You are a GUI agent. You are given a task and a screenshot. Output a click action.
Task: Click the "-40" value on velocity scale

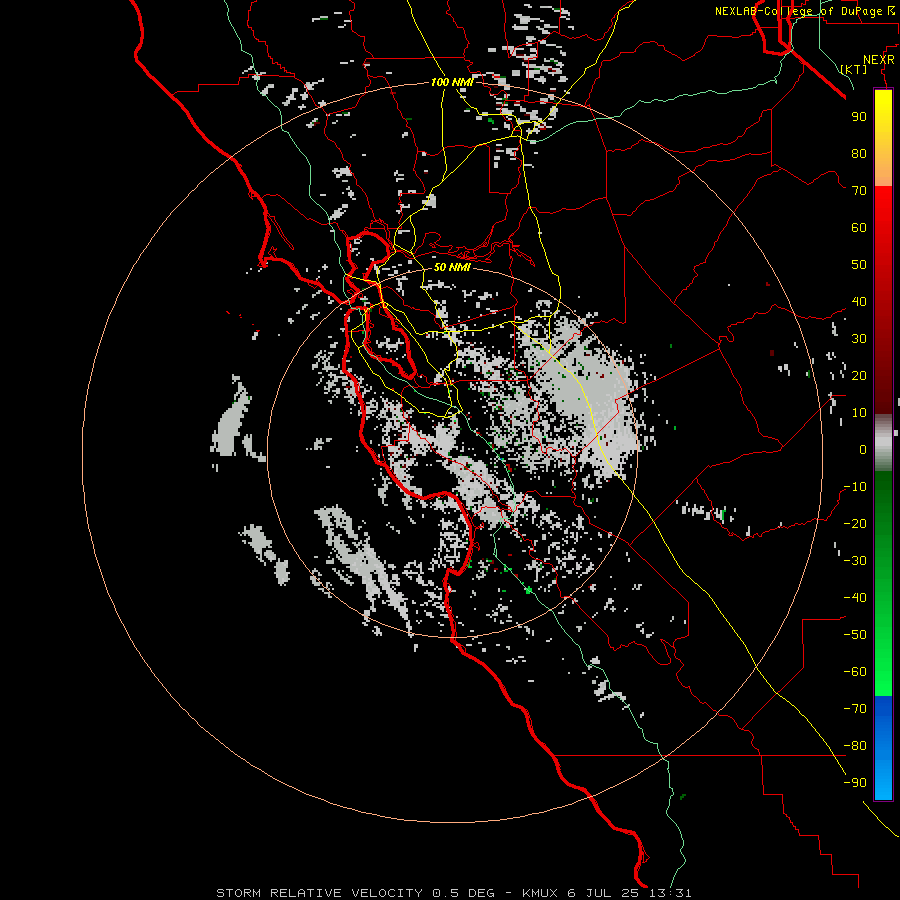[855, 598]
